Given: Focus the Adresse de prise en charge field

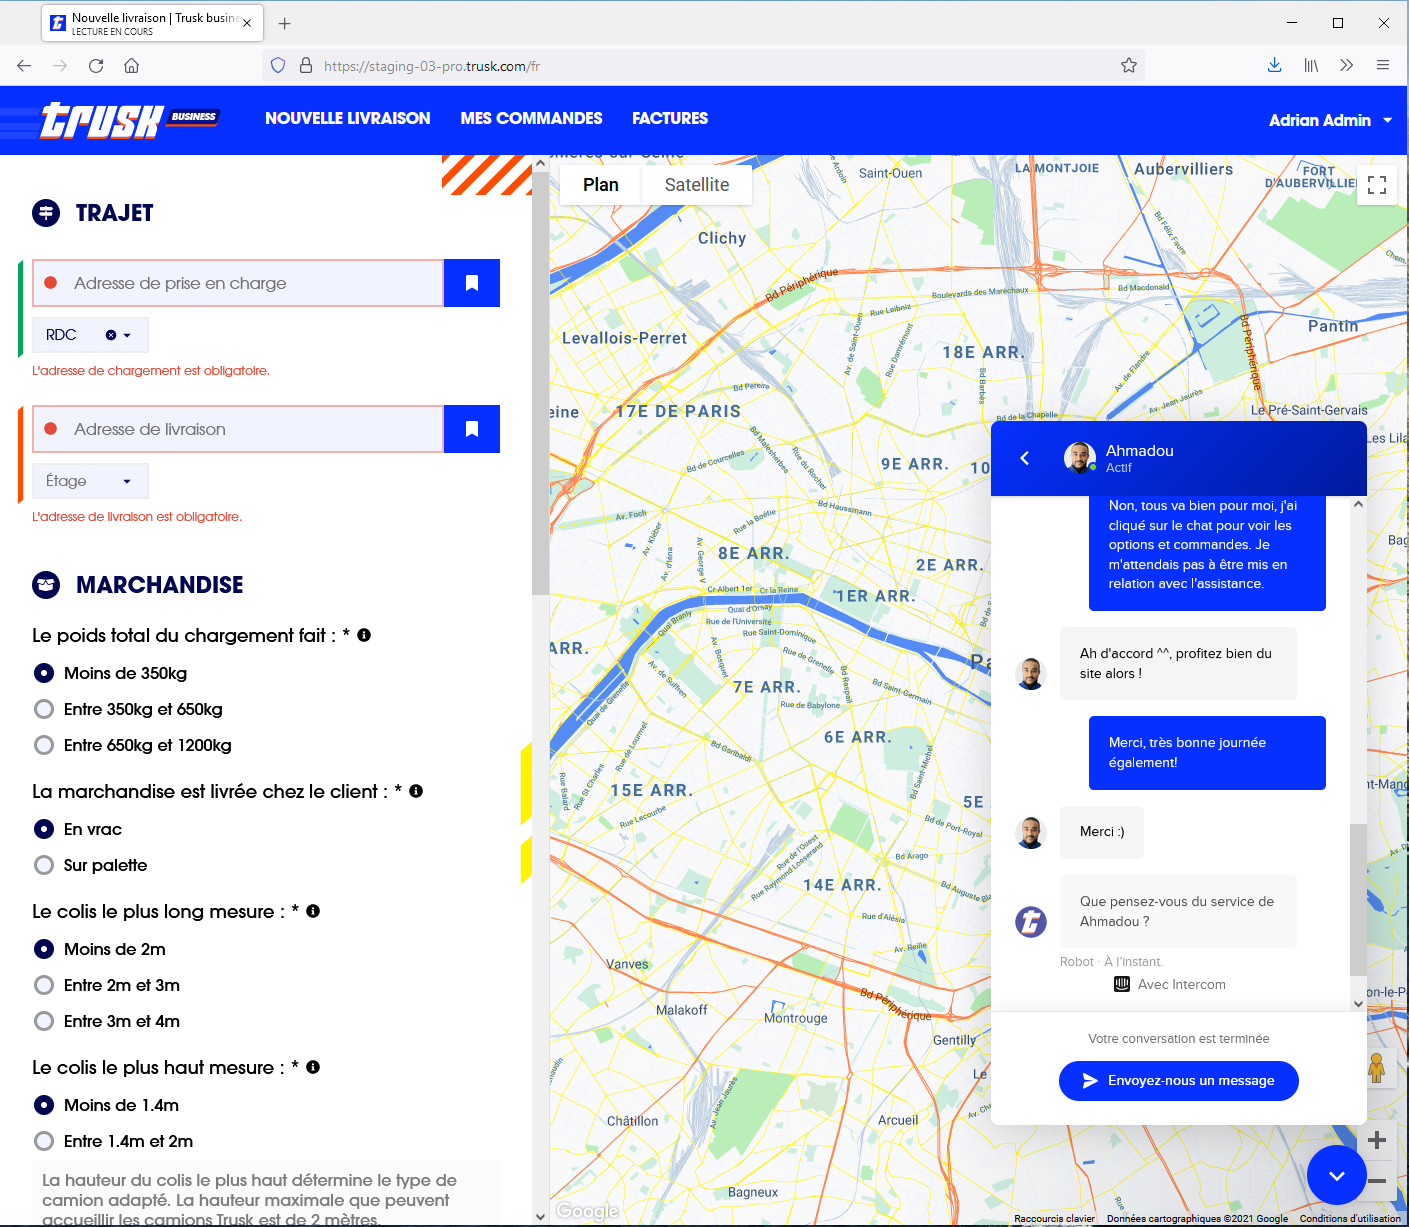Looking at the screenshot, I should [238, 283].
